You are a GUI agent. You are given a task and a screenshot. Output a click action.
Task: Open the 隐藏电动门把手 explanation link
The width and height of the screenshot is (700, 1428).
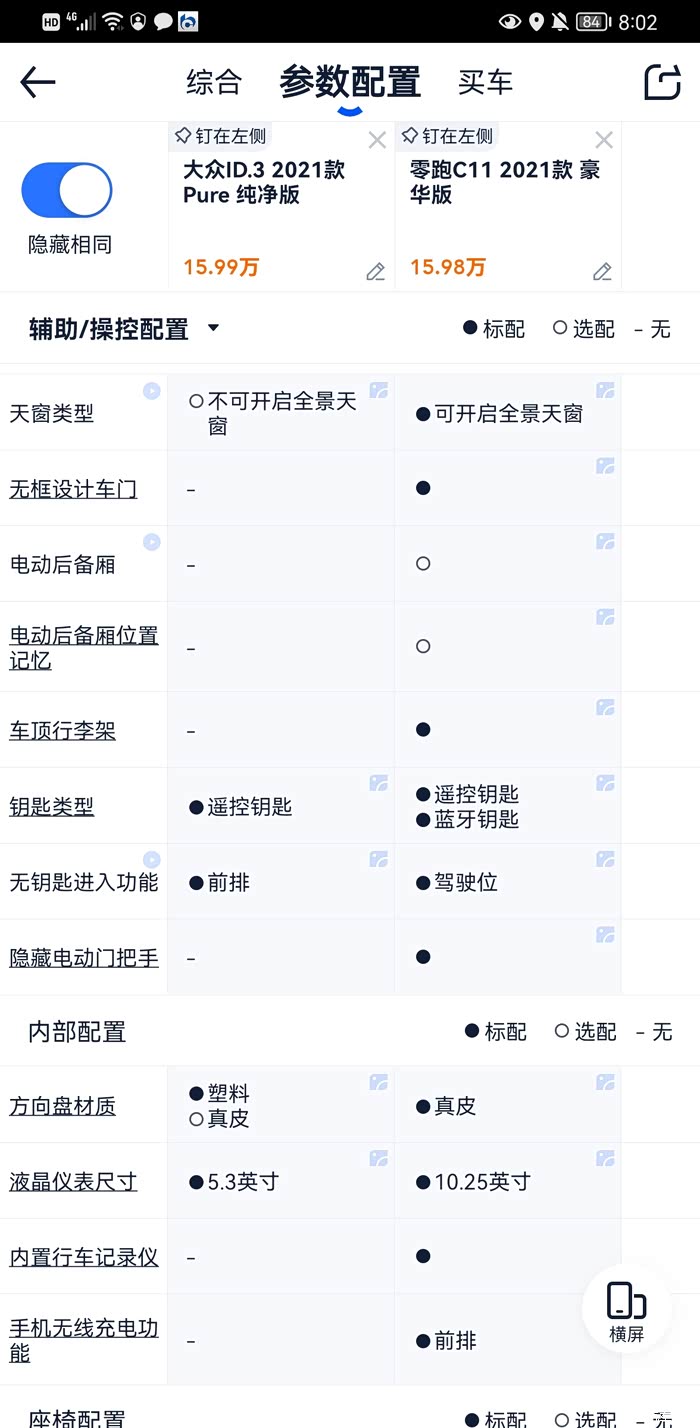click(x=84, y=958)
